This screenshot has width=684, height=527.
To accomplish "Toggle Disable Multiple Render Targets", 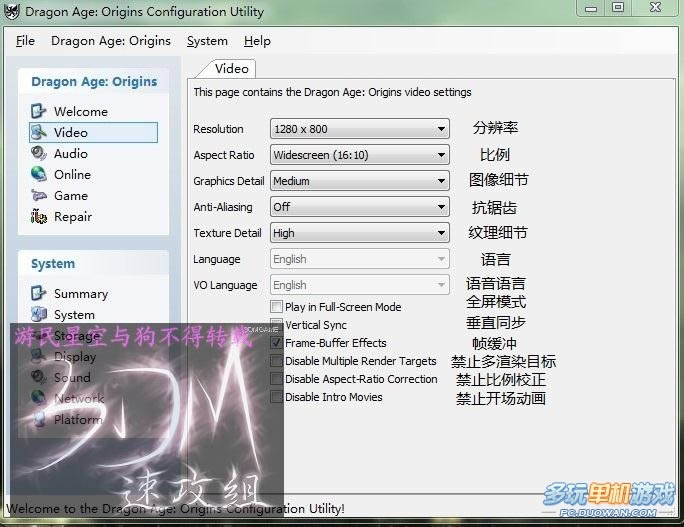I will (x=276, y=361).
